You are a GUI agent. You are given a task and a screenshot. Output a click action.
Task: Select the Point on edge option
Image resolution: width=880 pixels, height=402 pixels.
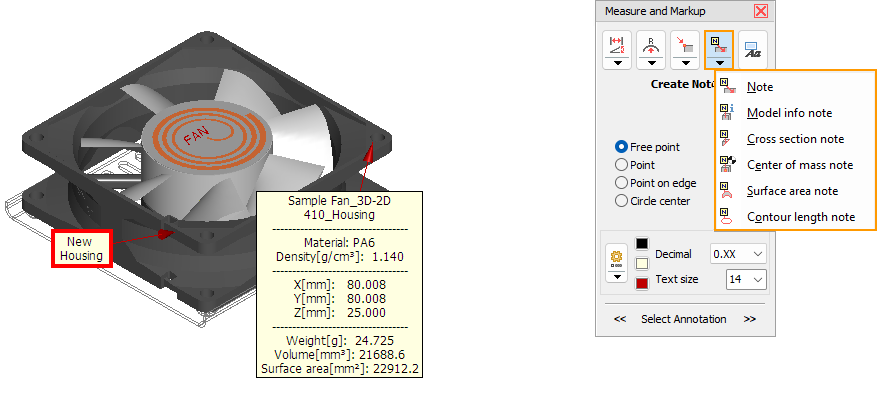622,183
